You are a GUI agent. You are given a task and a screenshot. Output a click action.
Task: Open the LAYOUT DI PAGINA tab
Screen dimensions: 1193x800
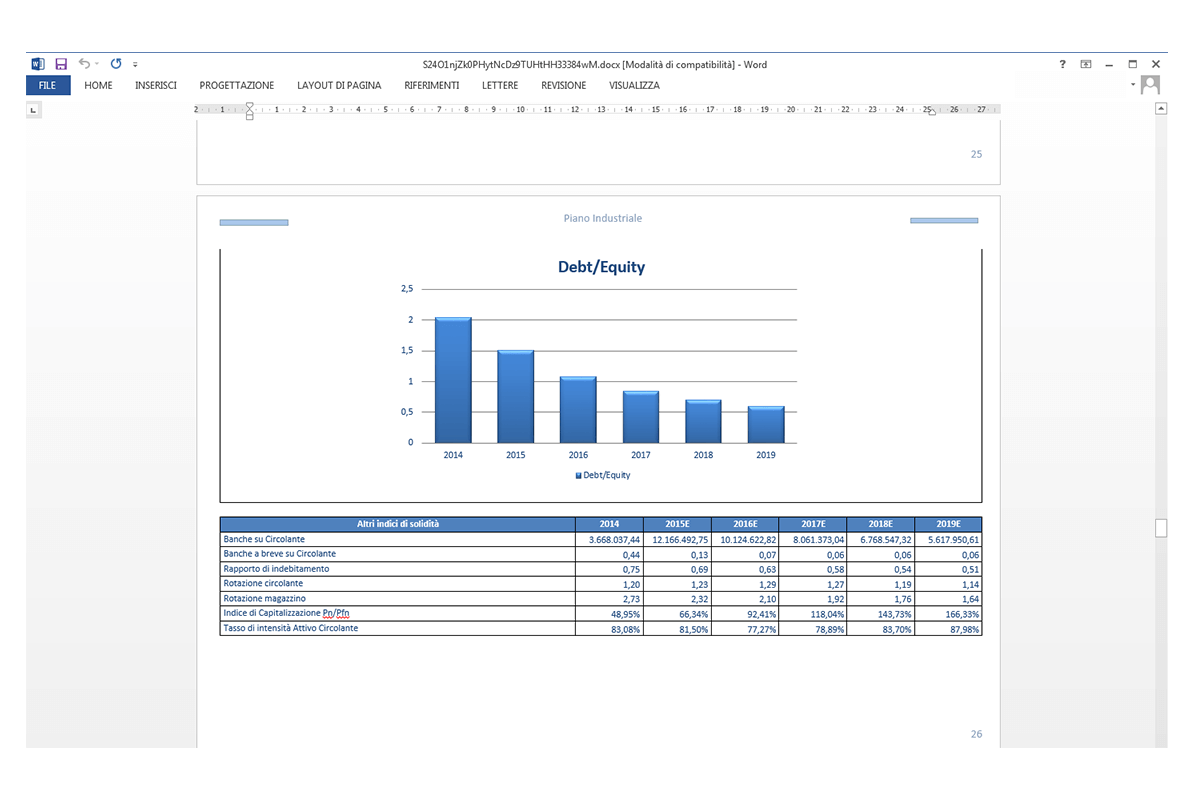[x=339, y=85]
